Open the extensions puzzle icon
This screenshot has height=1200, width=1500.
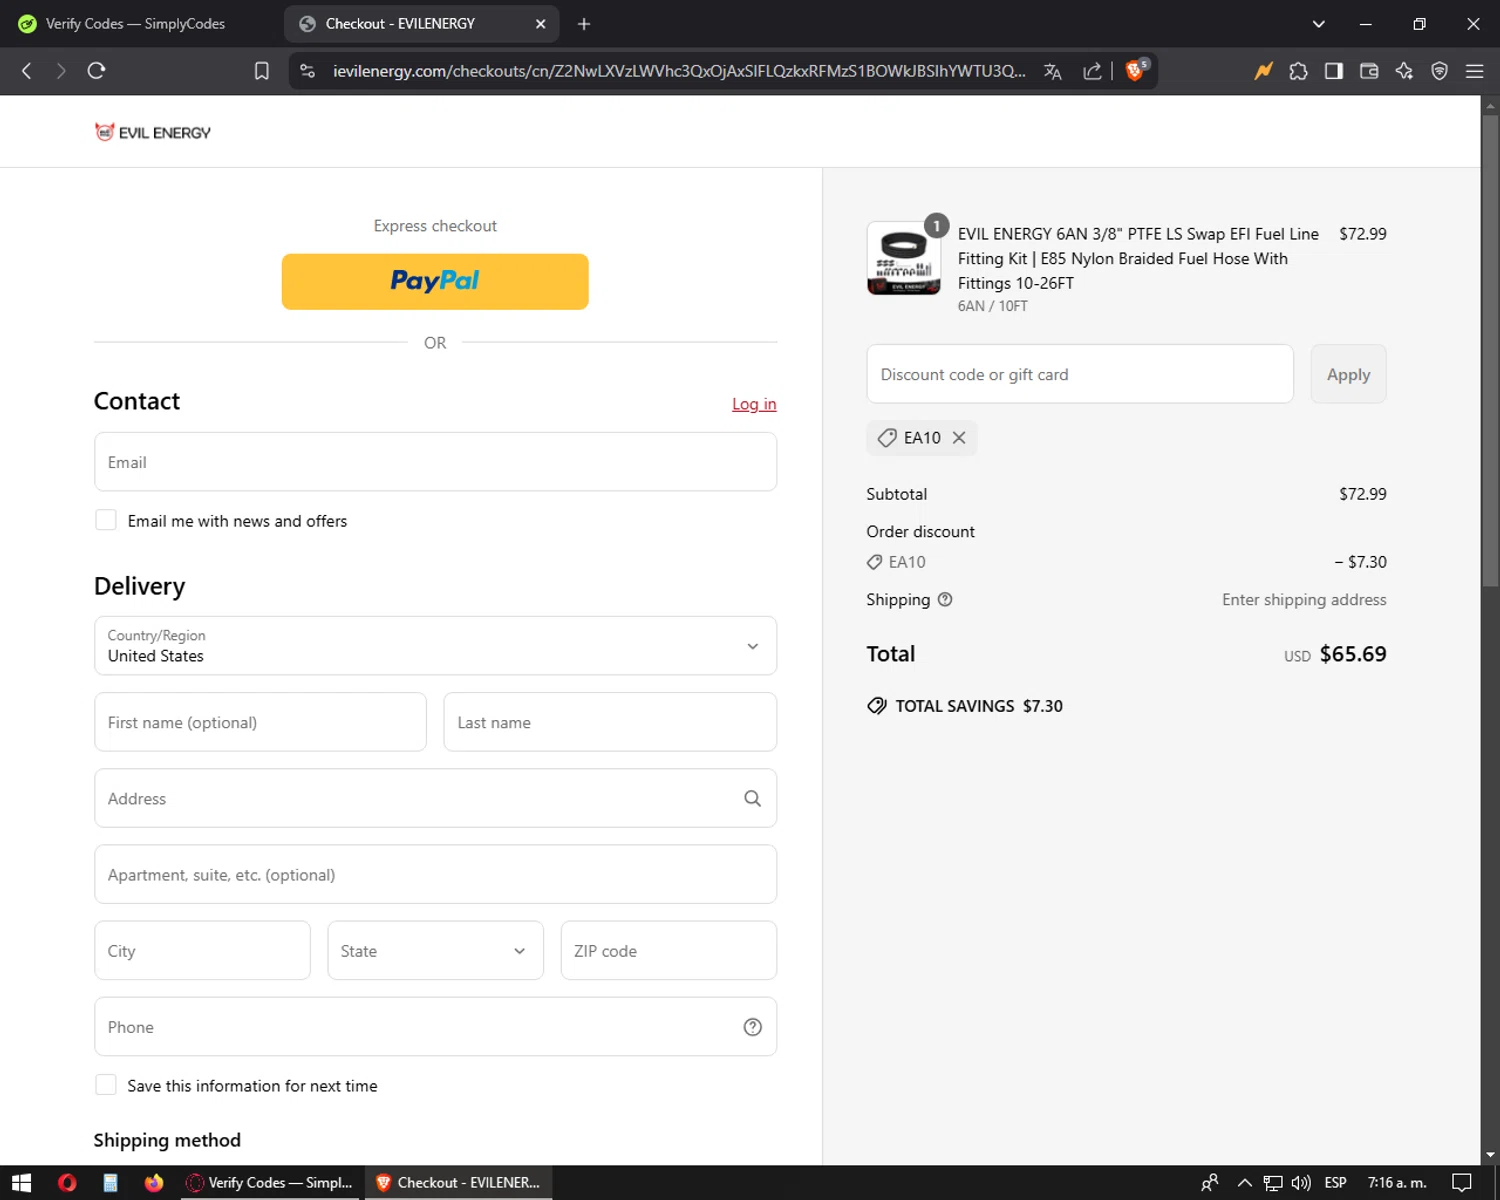coord(1298,71)
